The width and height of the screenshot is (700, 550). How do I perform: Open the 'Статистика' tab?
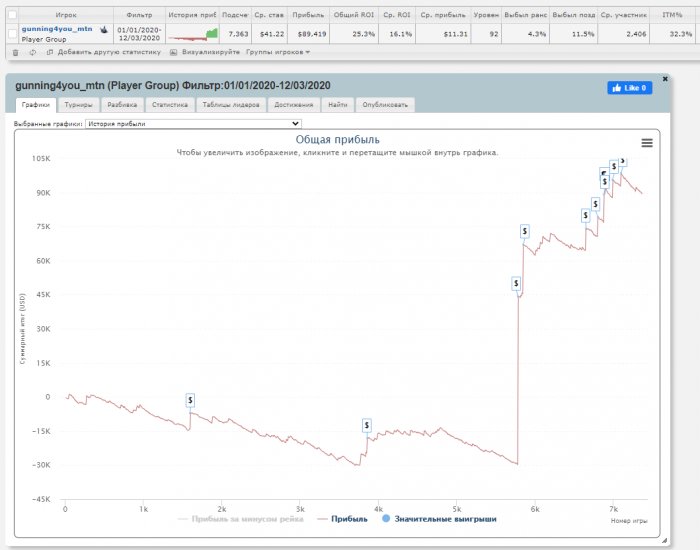click(170, 104)
